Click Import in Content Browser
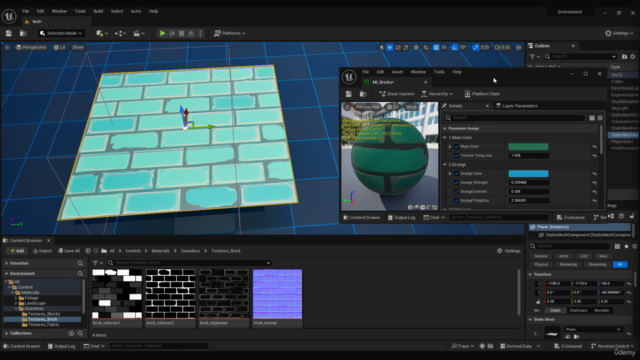The image size is (640, 360). (42, 251)
